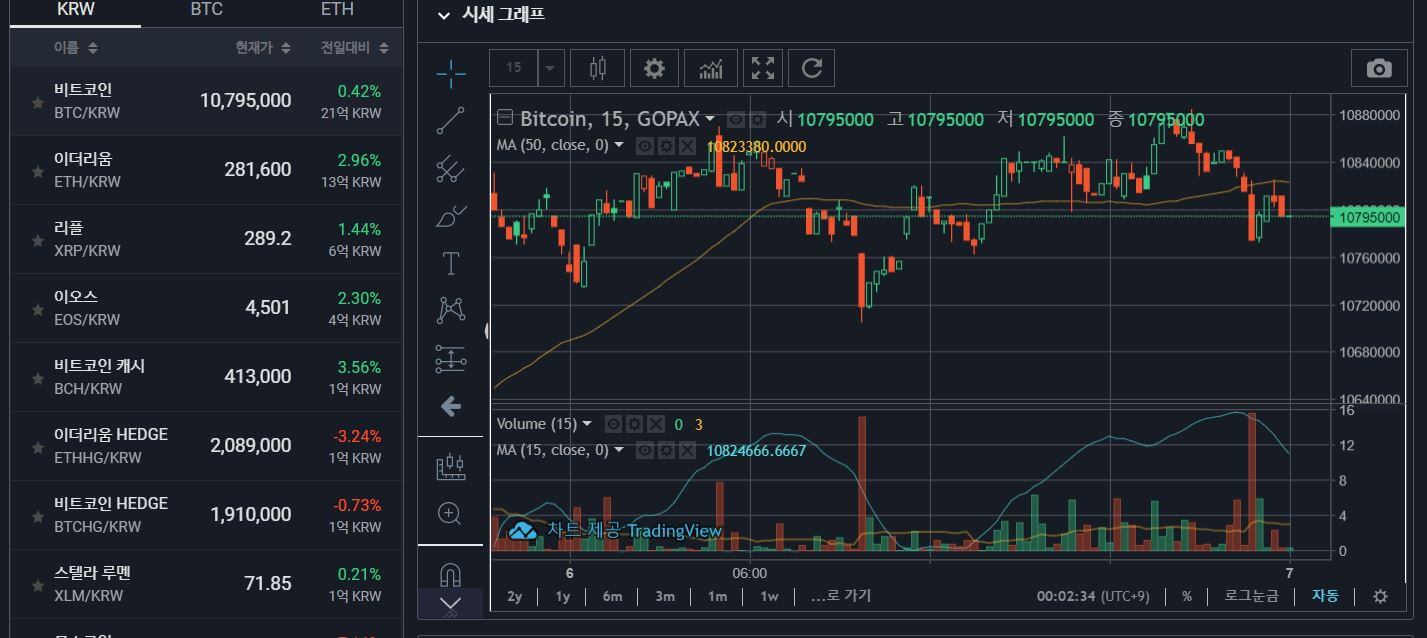The image size is (1427, 638).
Task: Select the pattern drawing tool
Action: (x=451, y=310)
